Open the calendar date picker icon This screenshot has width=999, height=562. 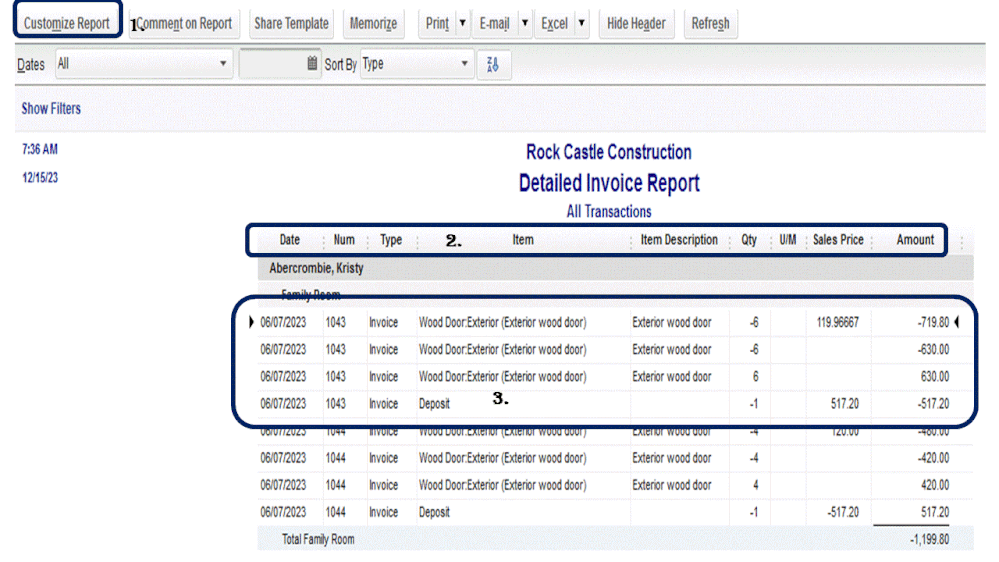pos(312,64)
